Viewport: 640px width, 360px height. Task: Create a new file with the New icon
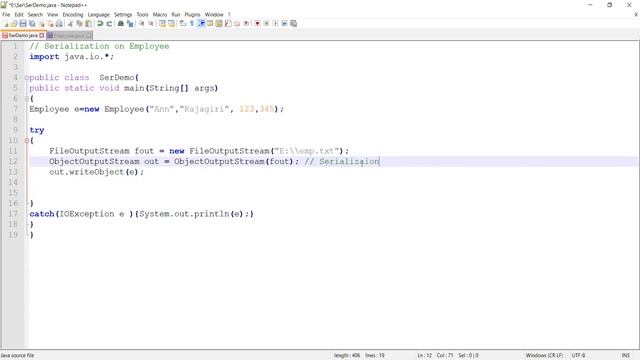7,24
